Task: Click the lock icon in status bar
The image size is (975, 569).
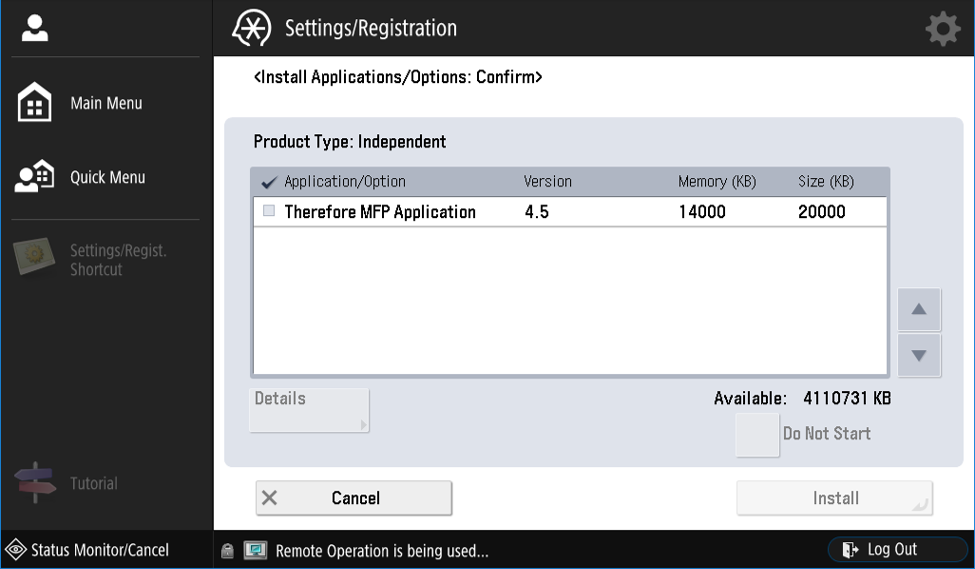Action: pyautogui.click(x=228, y=550)
